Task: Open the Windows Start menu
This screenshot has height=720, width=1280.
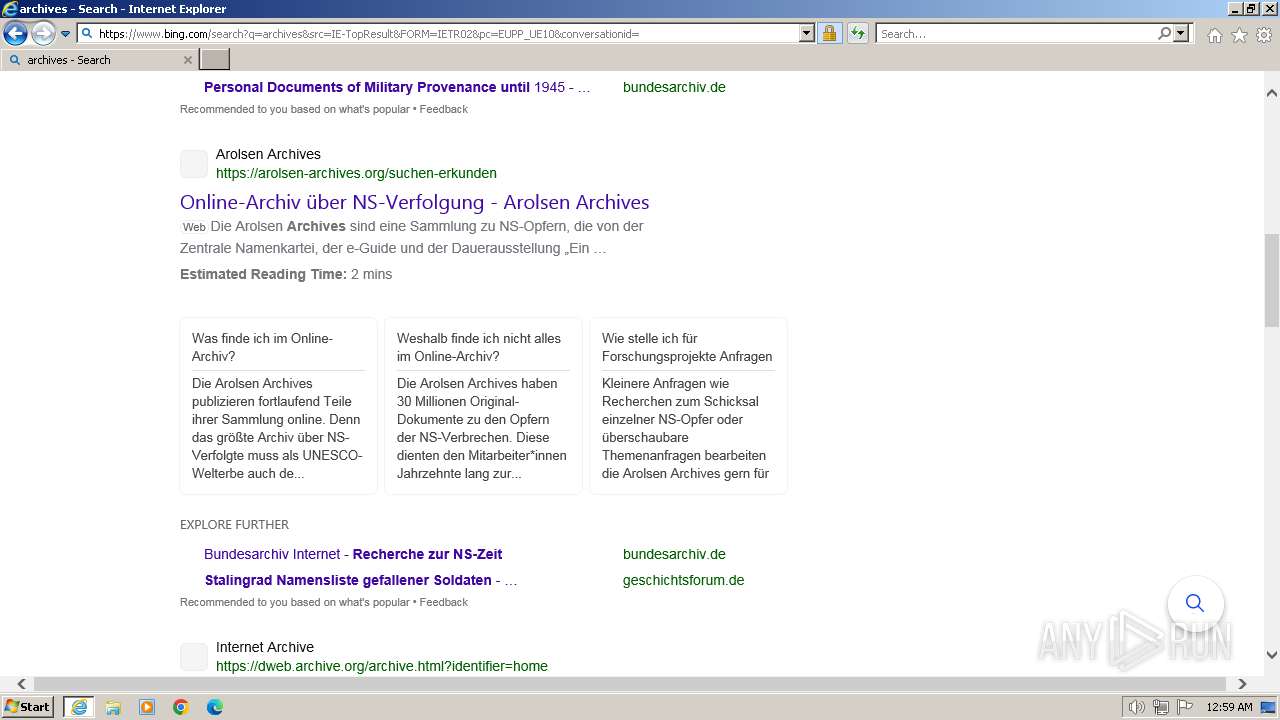Action: [x=28, y=707]
